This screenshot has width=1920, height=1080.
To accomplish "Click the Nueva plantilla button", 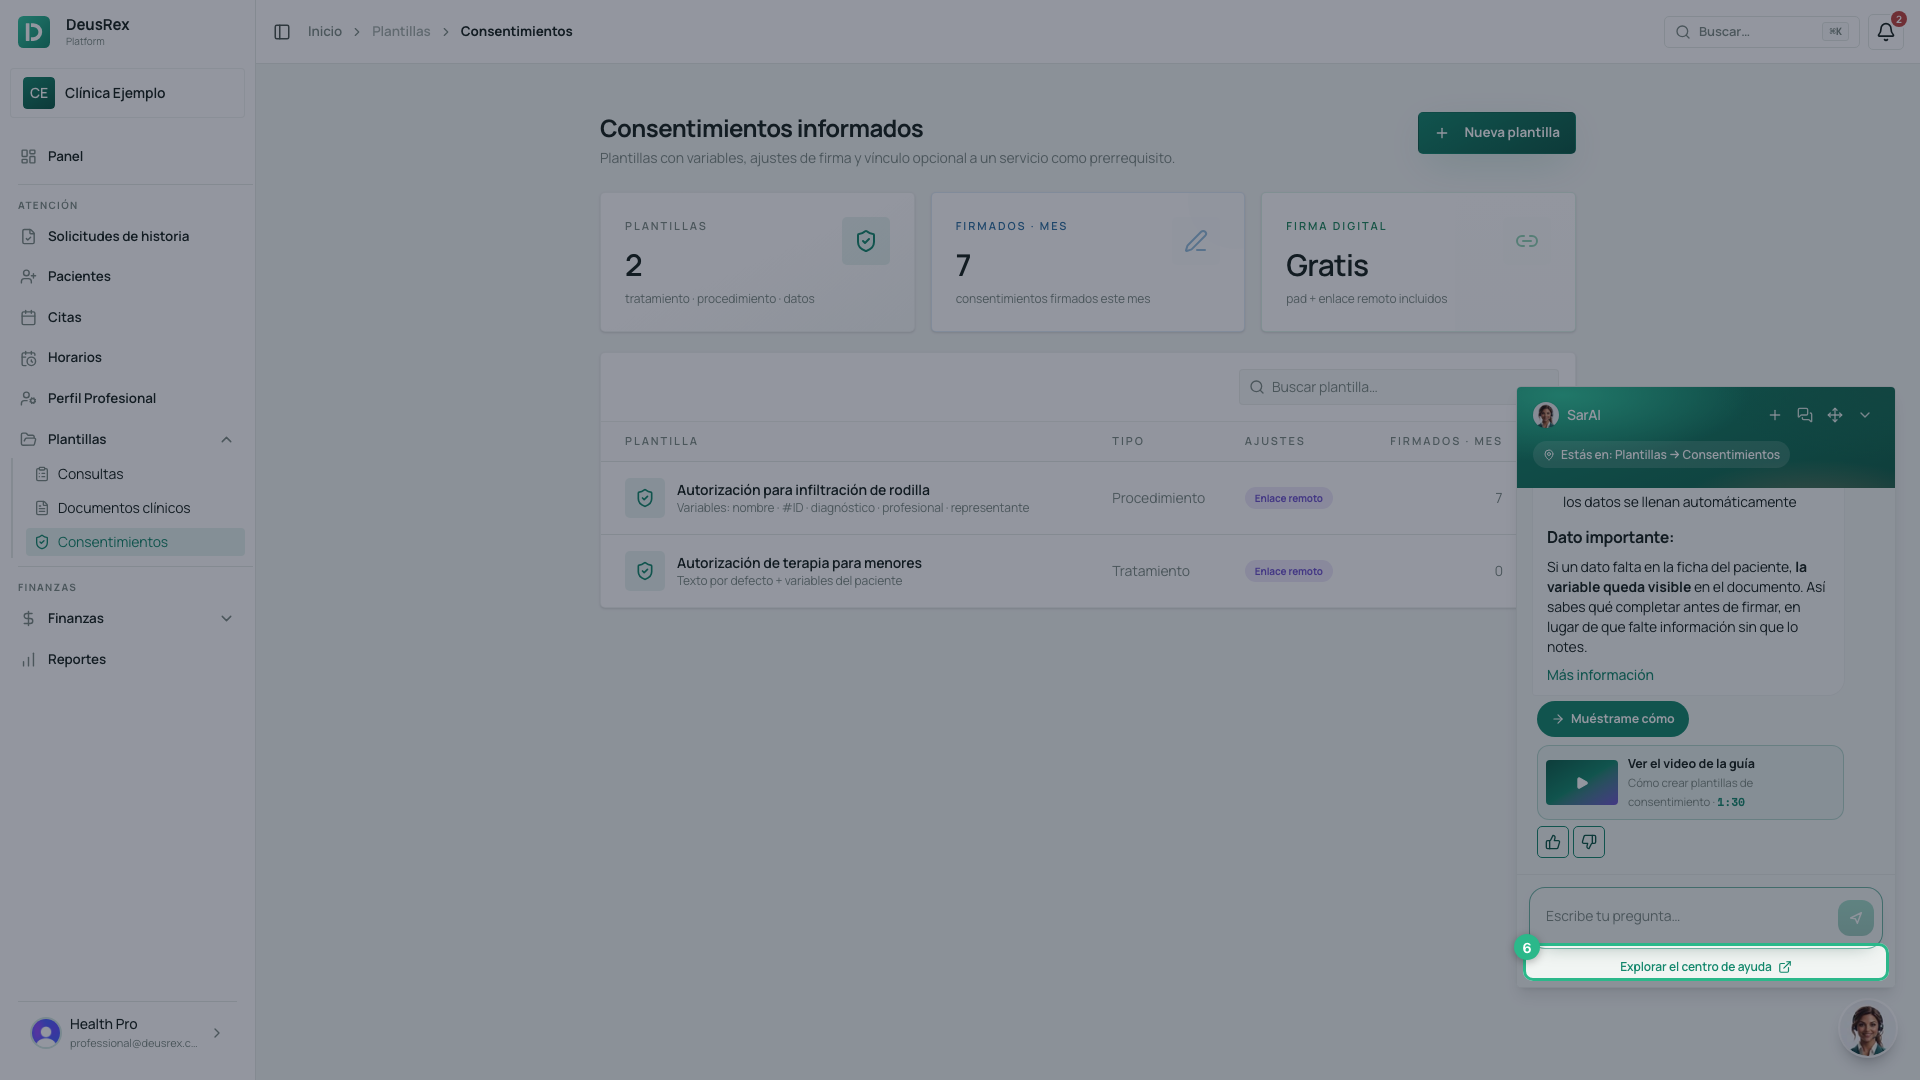I will (1496, 133).
